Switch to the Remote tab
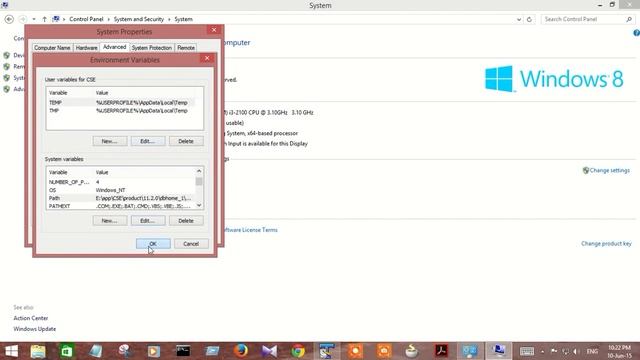The image size is (640, 360). (186, 48)
